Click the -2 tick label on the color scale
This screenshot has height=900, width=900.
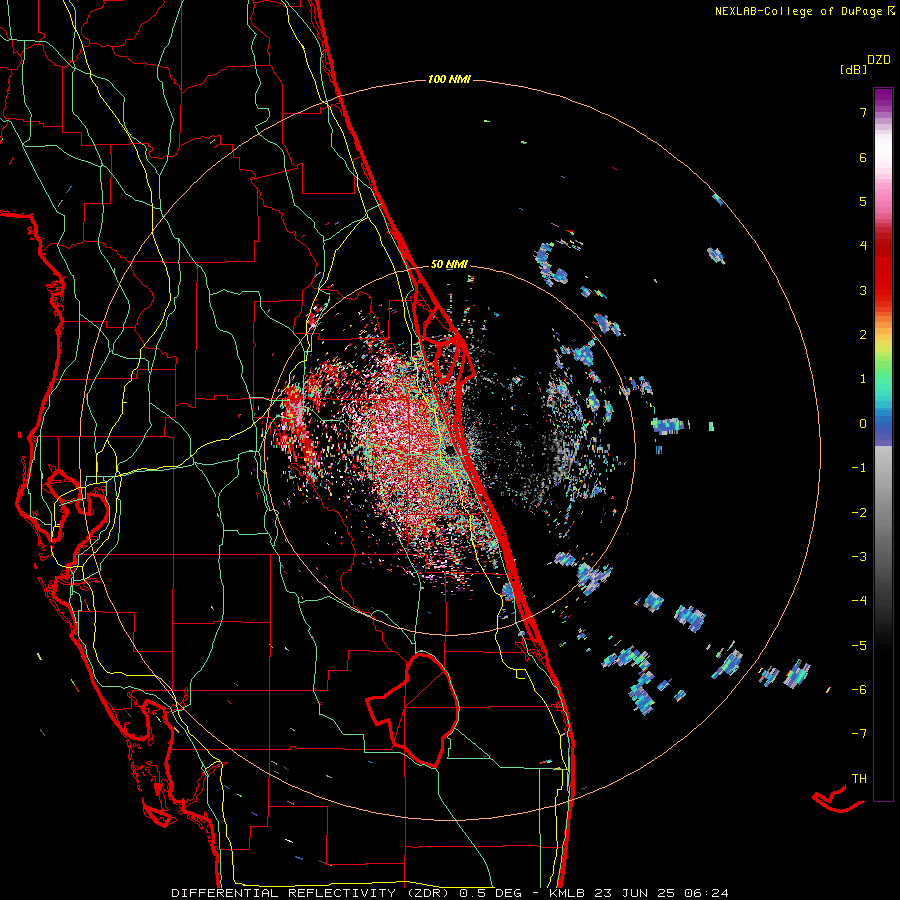coord(859,513)
